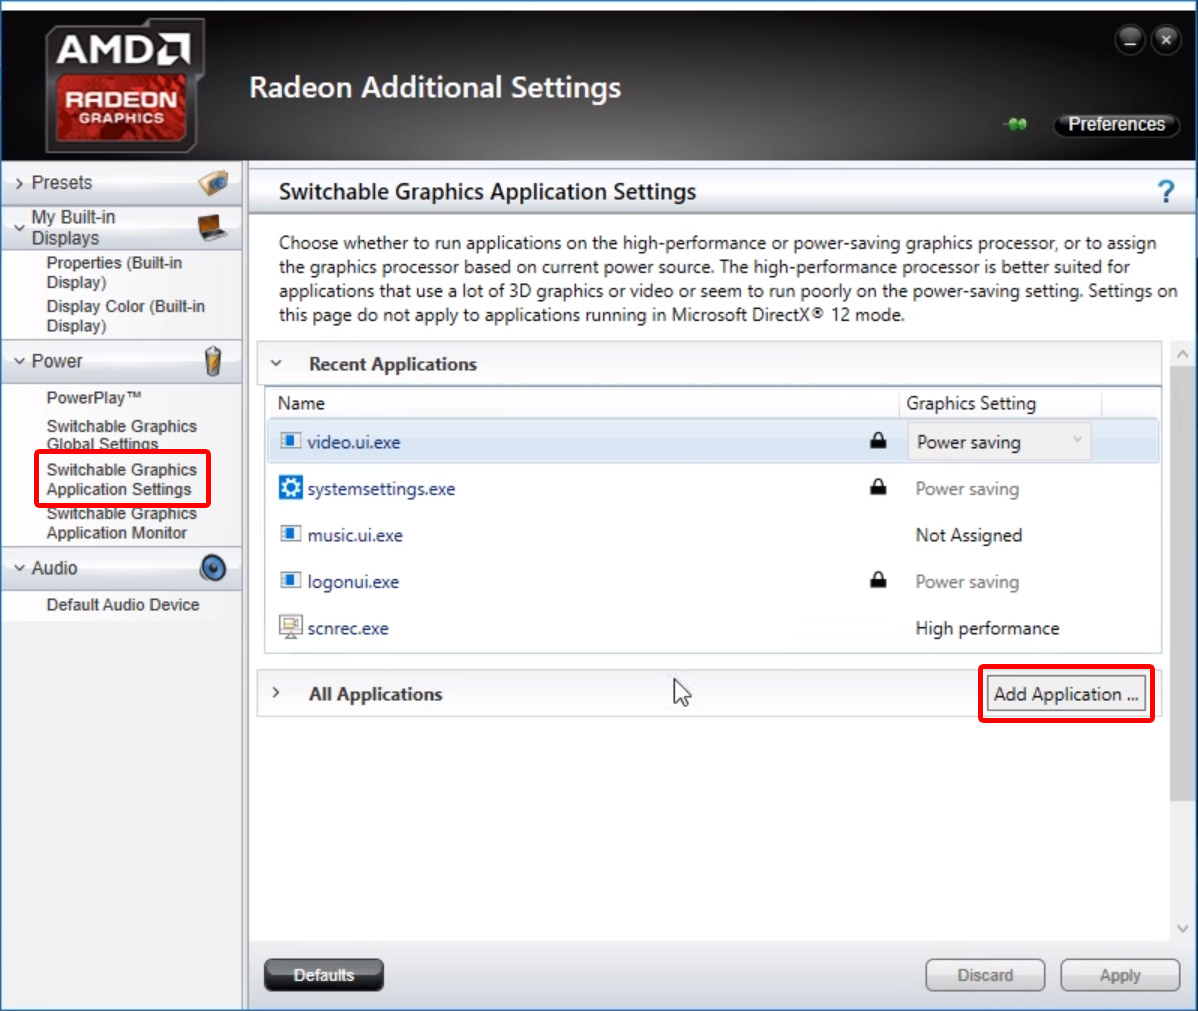The image size is (1198, 1011).
Task: Click the Graphics Setting column header
Action: tap(971, 403)
